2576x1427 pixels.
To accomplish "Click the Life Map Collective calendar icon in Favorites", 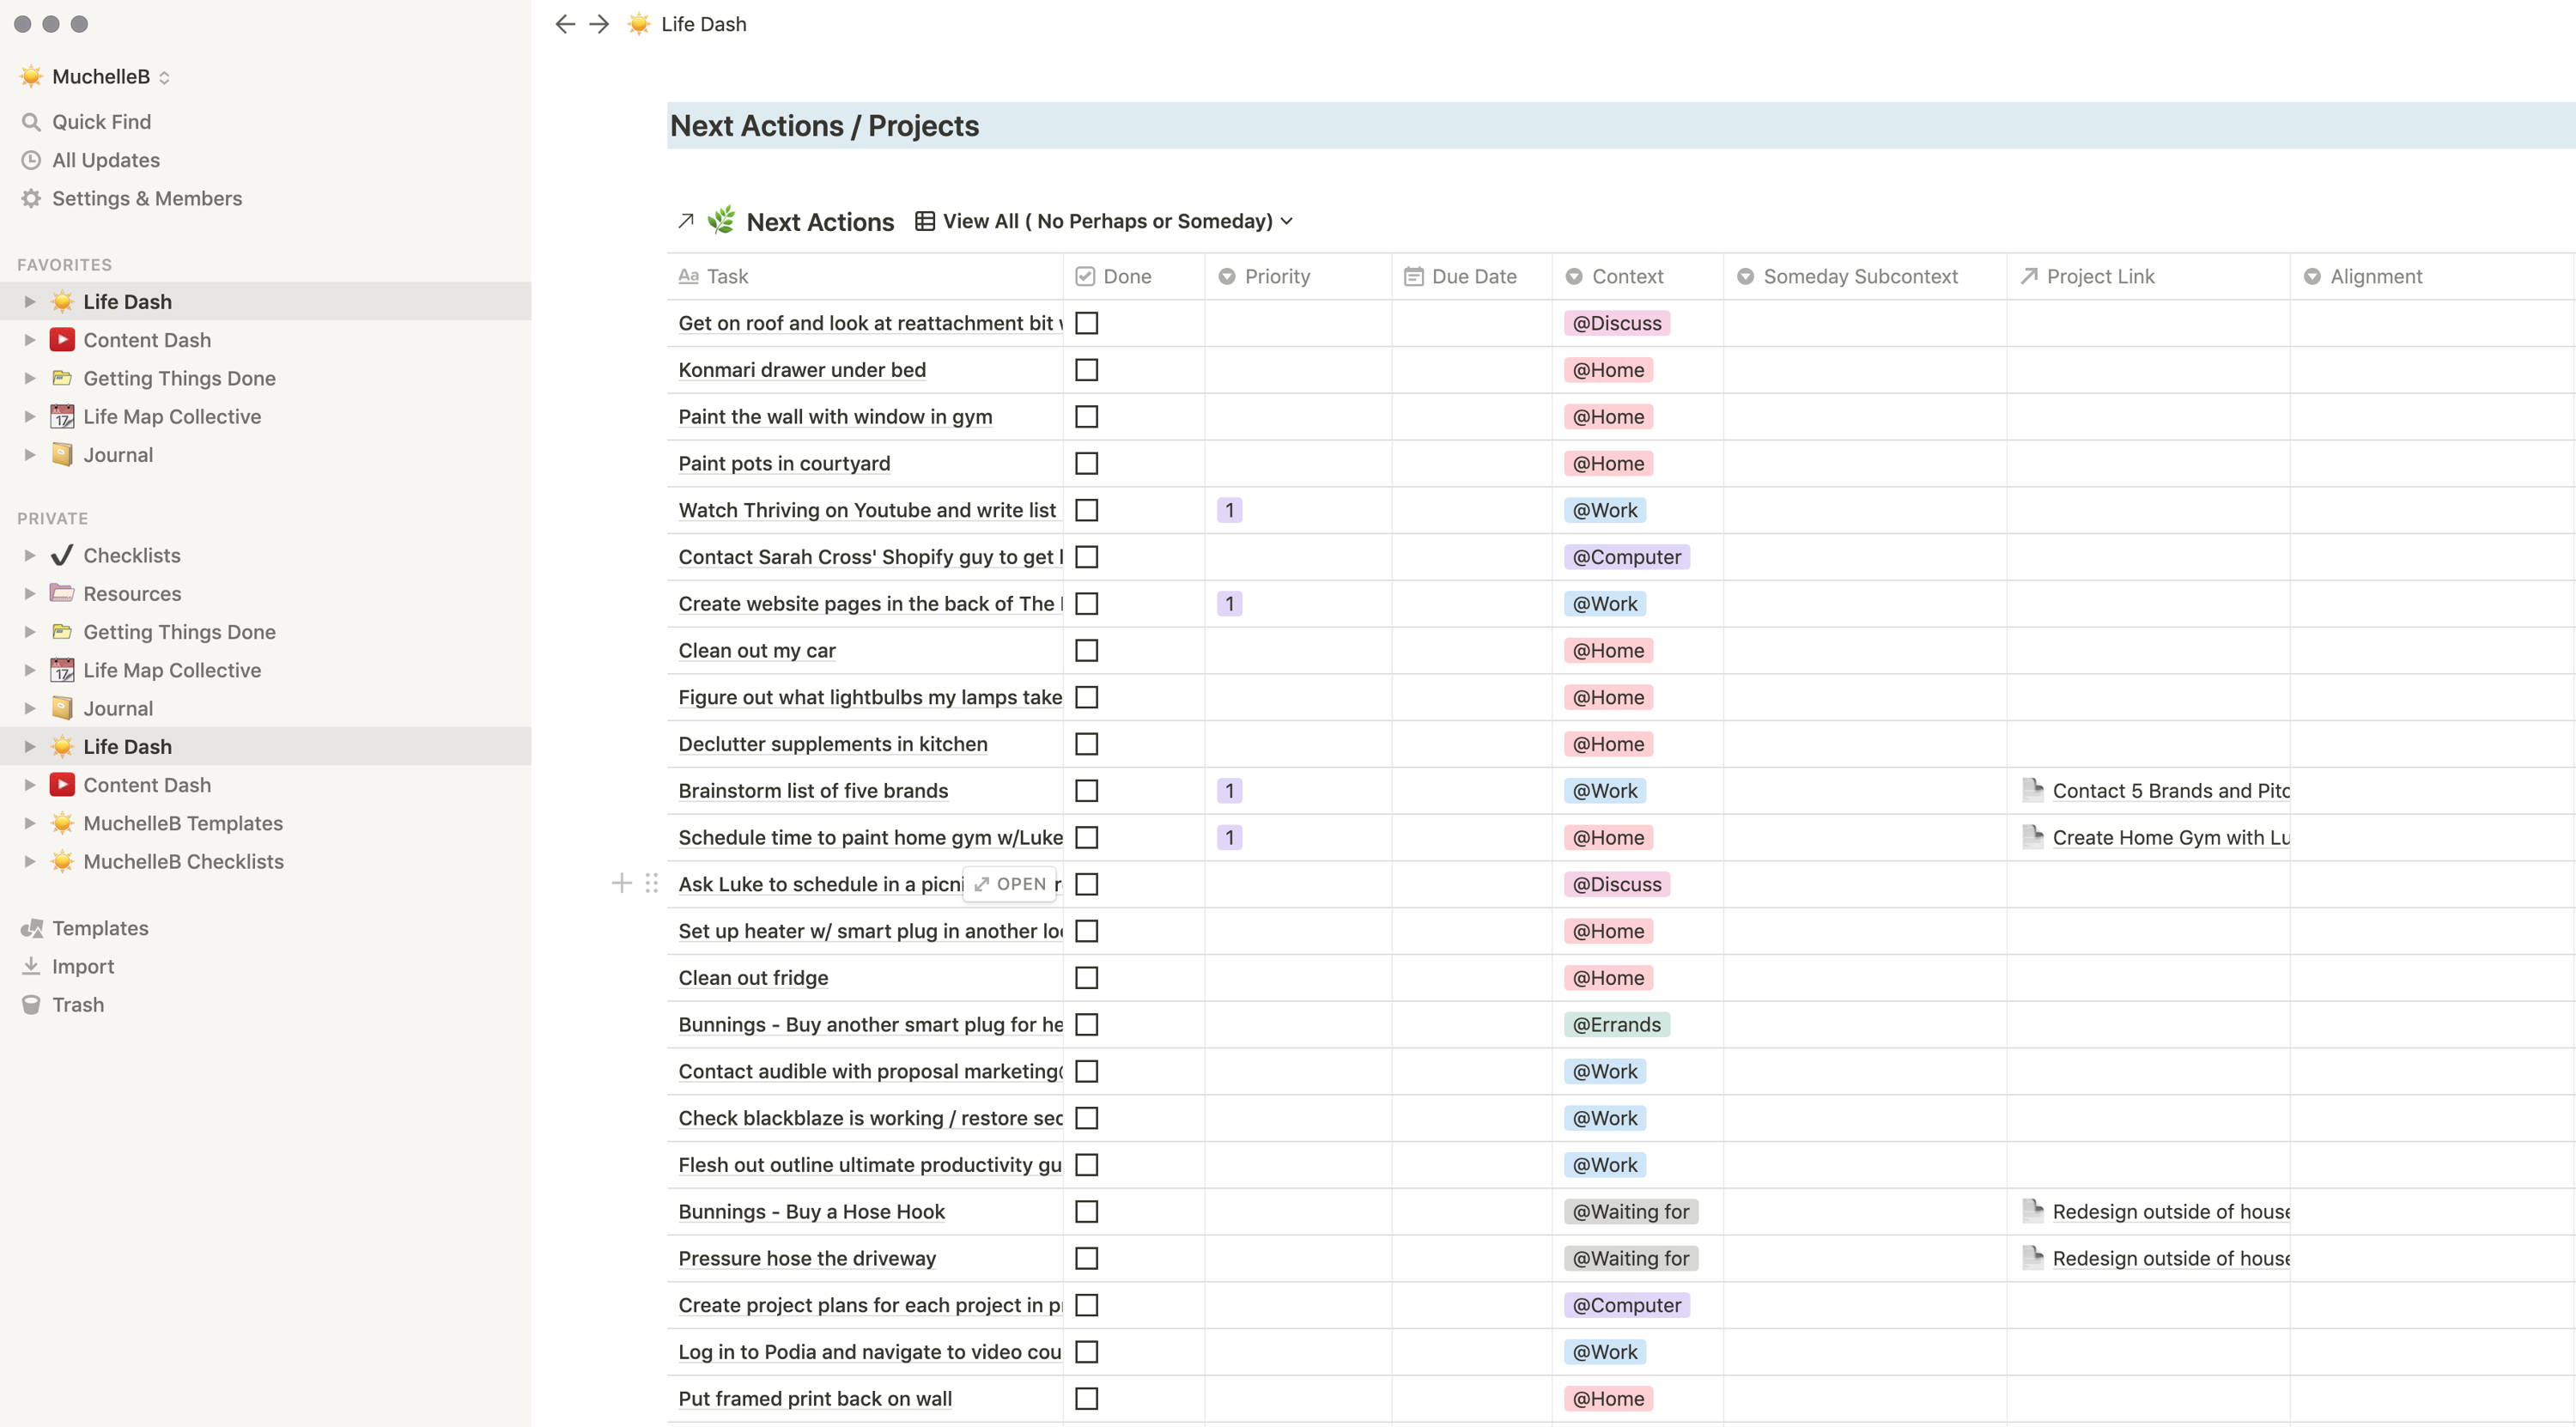I will coord(62,416).
